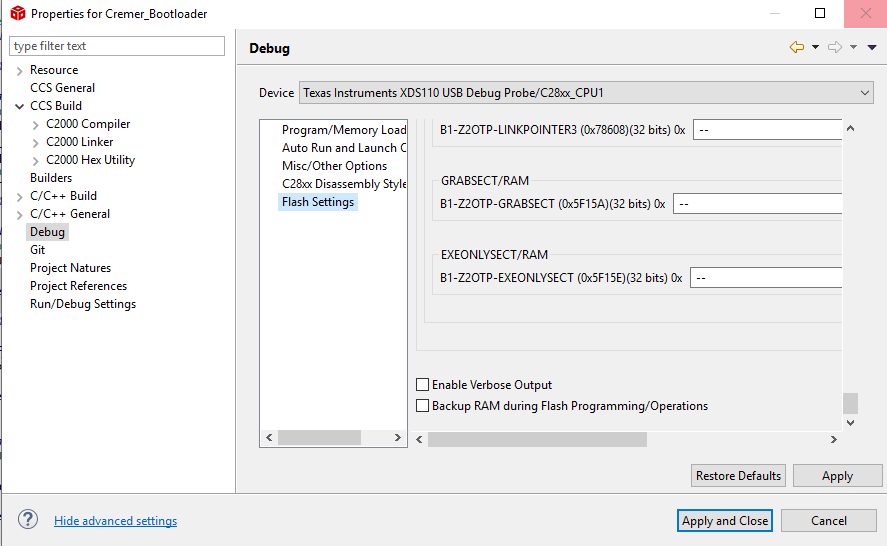This screenshot has width=887, height=546.
Task: Select C2000 Hex Utility tree item
Action: (91, 160)
